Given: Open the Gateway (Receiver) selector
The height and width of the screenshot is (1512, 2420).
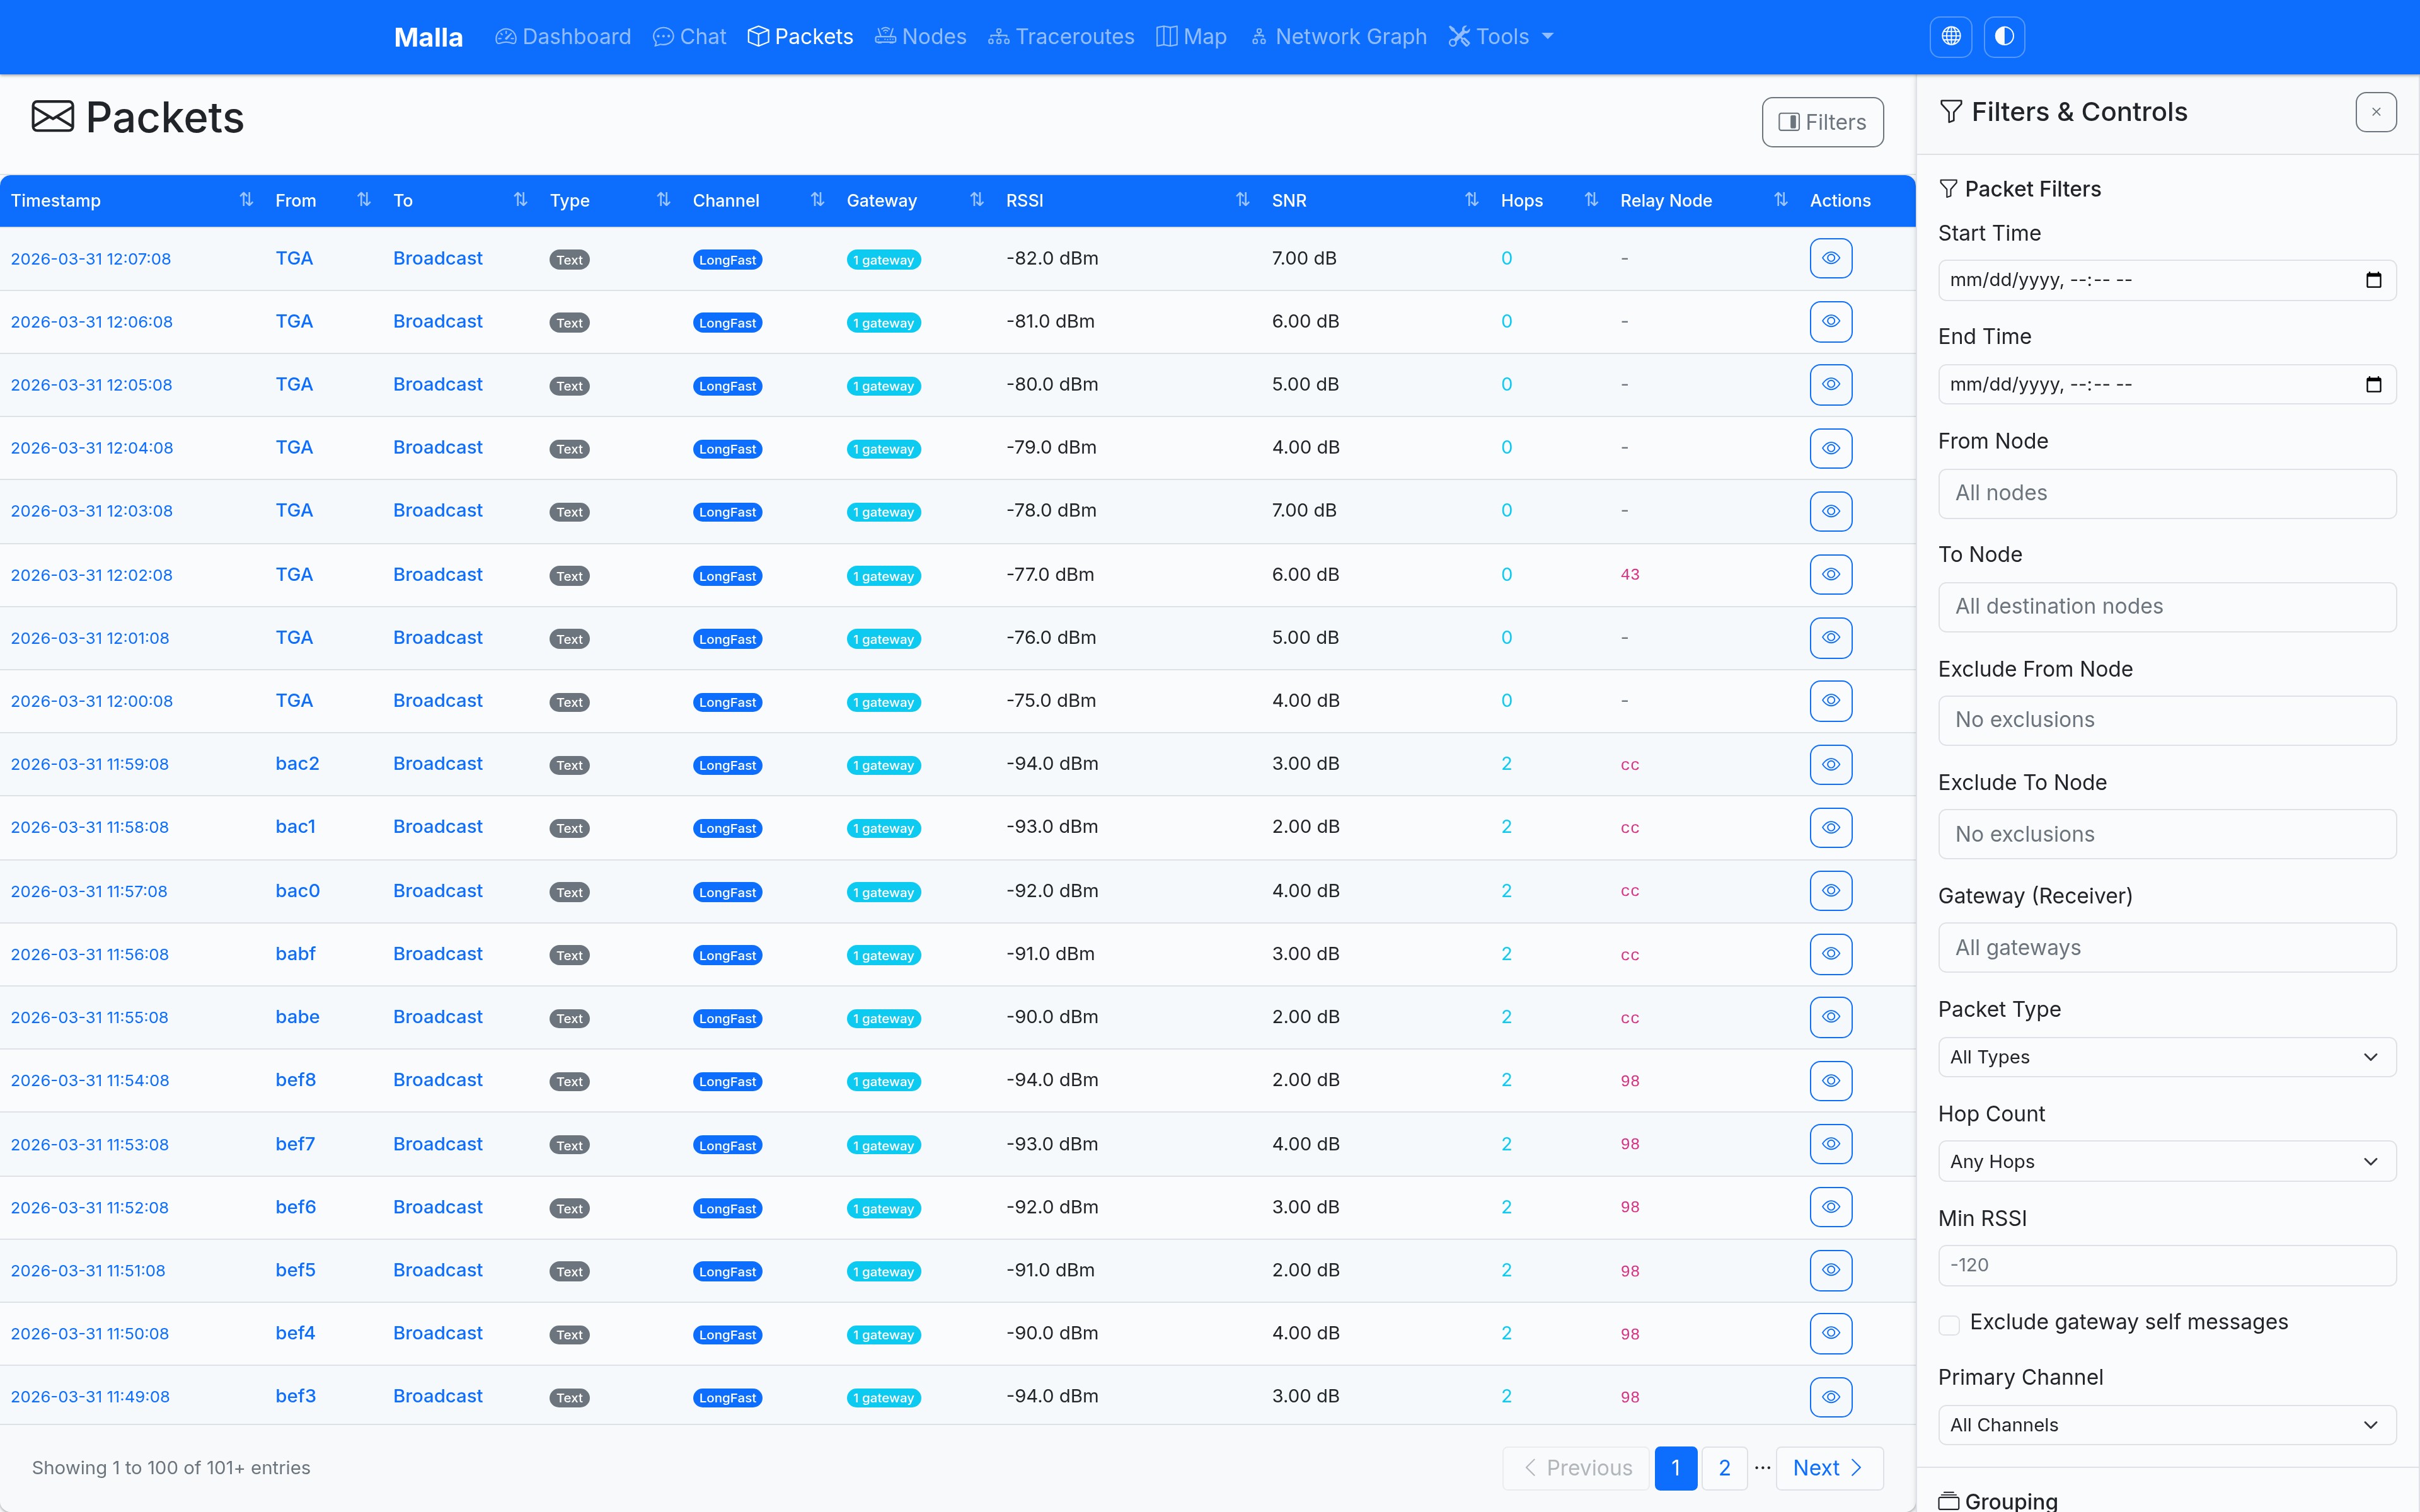Looking at the screenshot, I should coord(2166,947).
